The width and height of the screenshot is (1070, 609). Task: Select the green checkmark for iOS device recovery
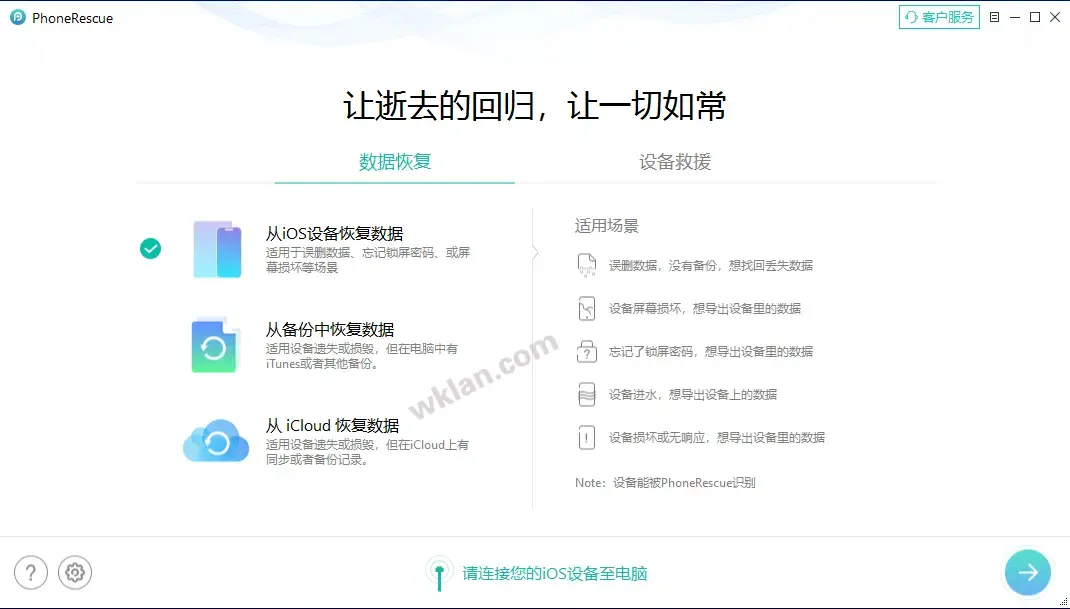(151, 249)
